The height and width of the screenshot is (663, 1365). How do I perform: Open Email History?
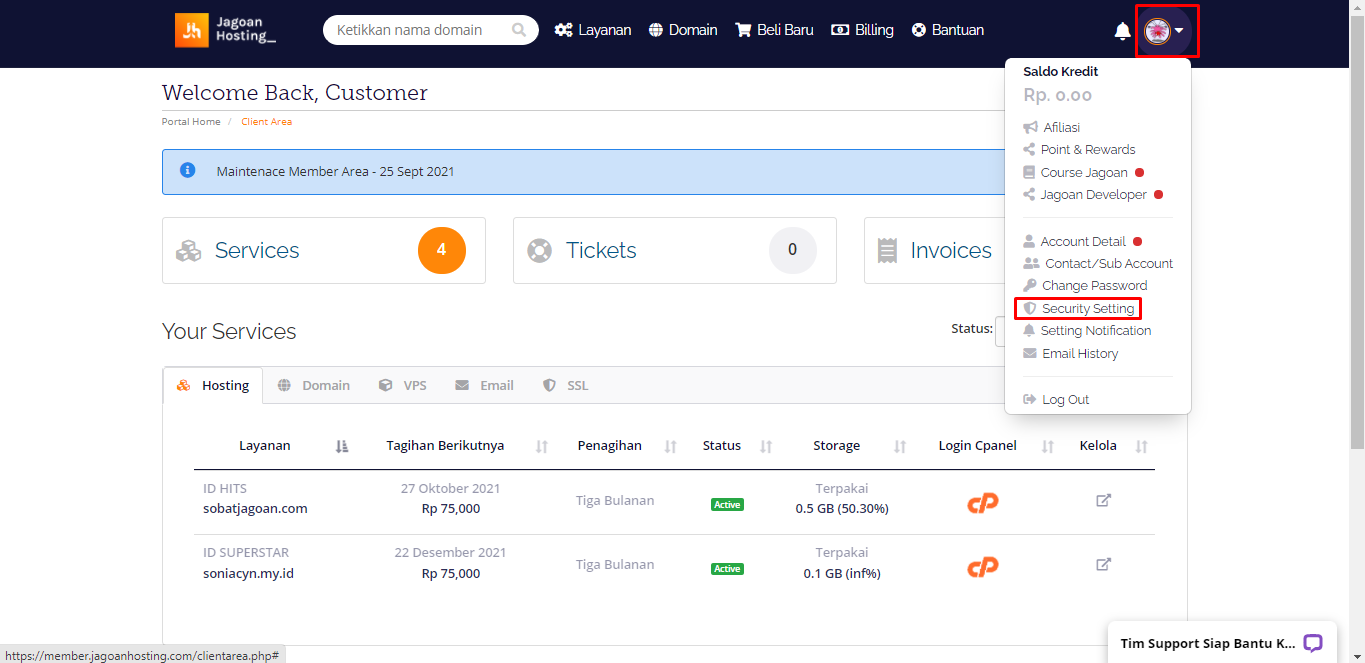point(1071,353)
